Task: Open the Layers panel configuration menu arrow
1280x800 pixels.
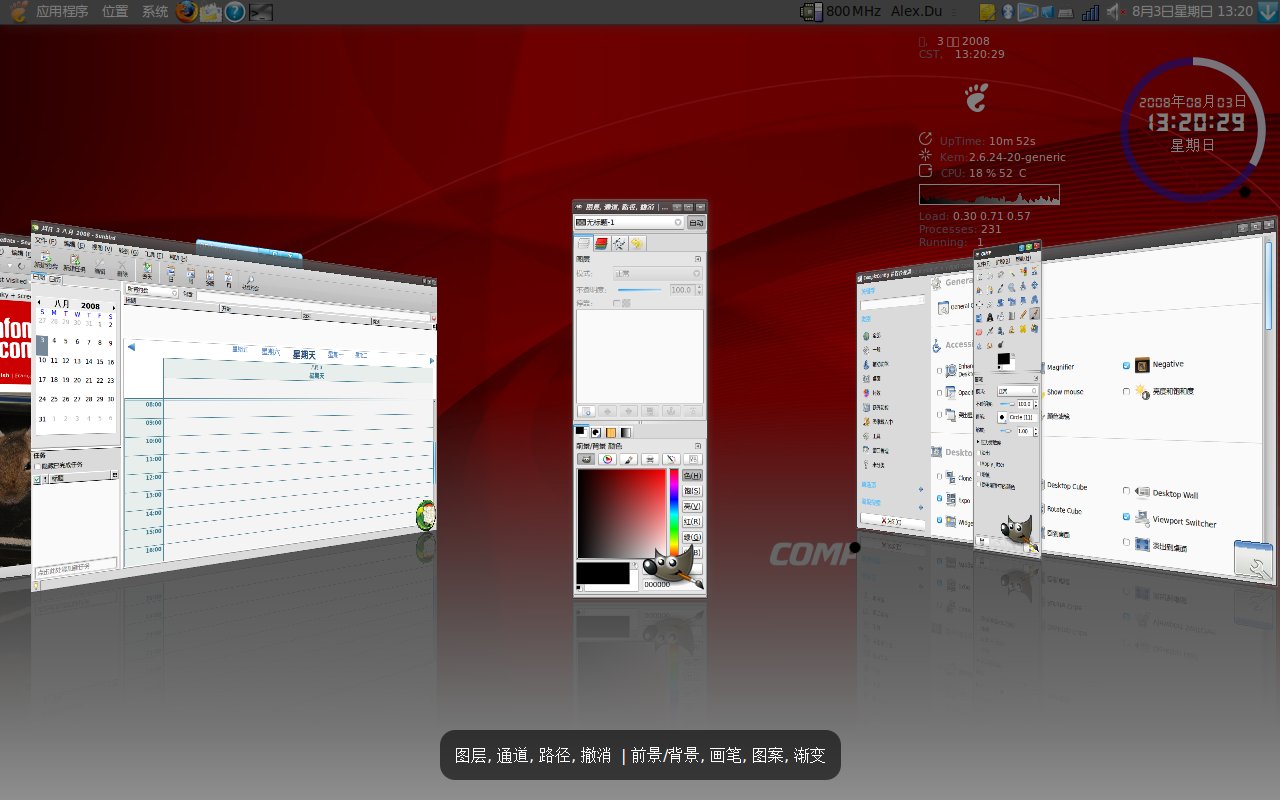Action: pyautogui.click(x=697, y=259)
